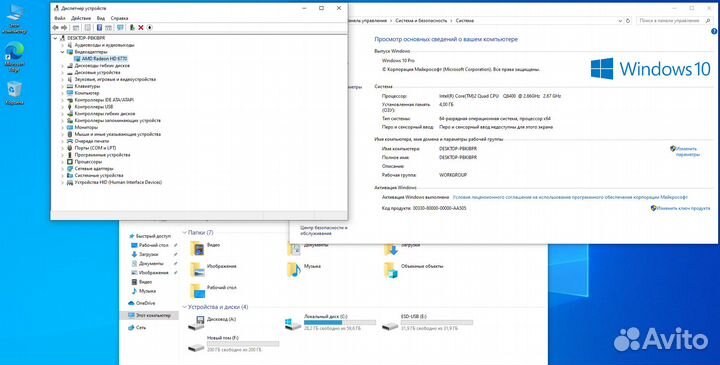The height and width of the screenshot is (365, 720).
Task: Collapse the Папки (7) group in Explorer
Action: tap(185, 233)
